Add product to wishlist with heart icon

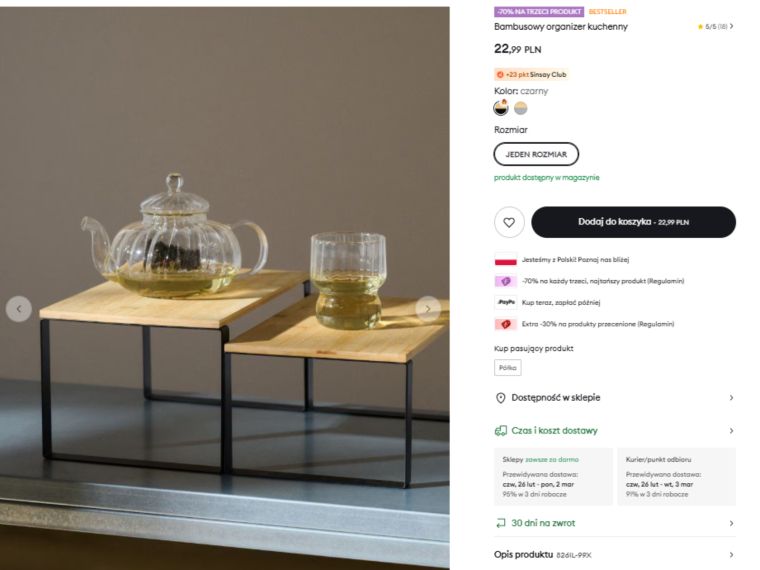[509, 222]
